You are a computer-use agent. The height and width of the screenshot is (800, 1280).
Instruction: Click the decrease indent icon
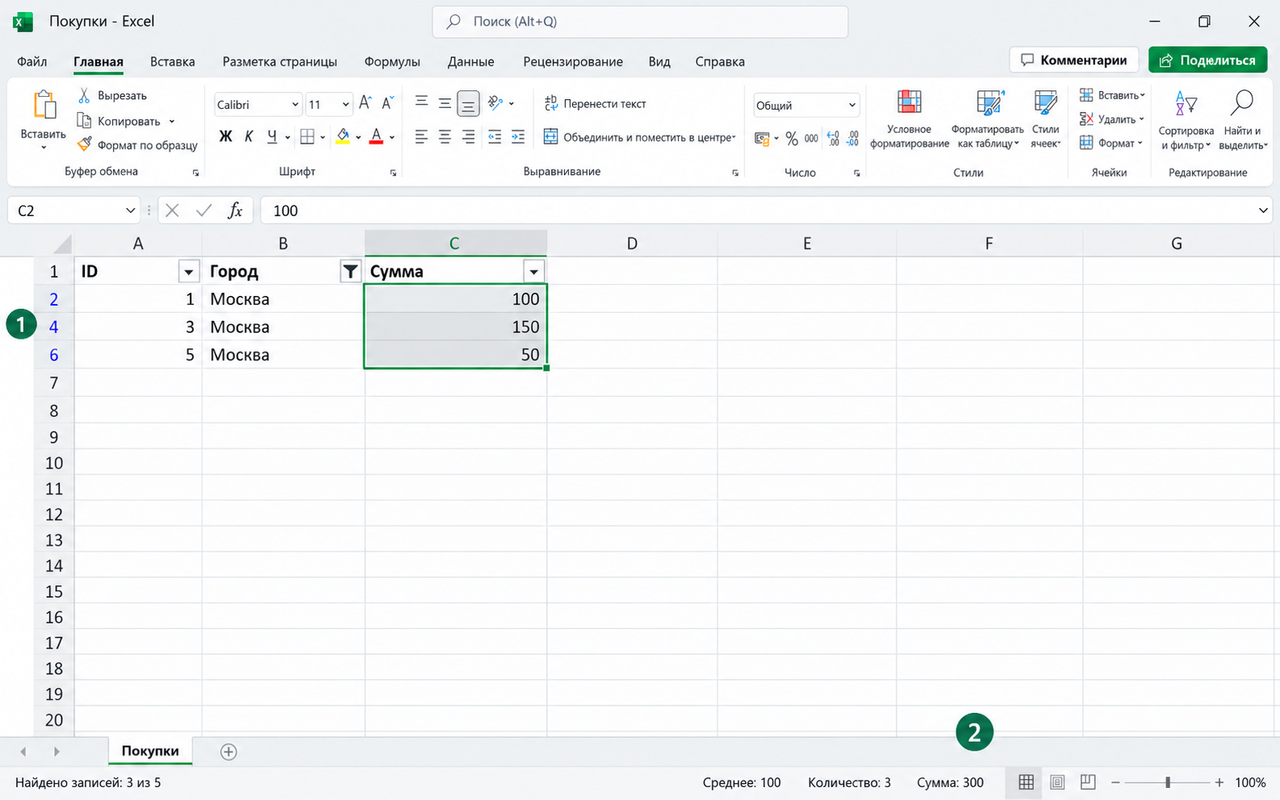493,137
